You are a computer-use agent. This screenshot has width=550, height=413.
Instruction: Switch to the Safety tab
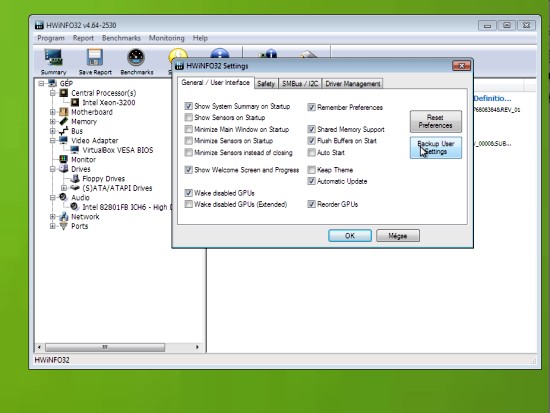point(266,84)
